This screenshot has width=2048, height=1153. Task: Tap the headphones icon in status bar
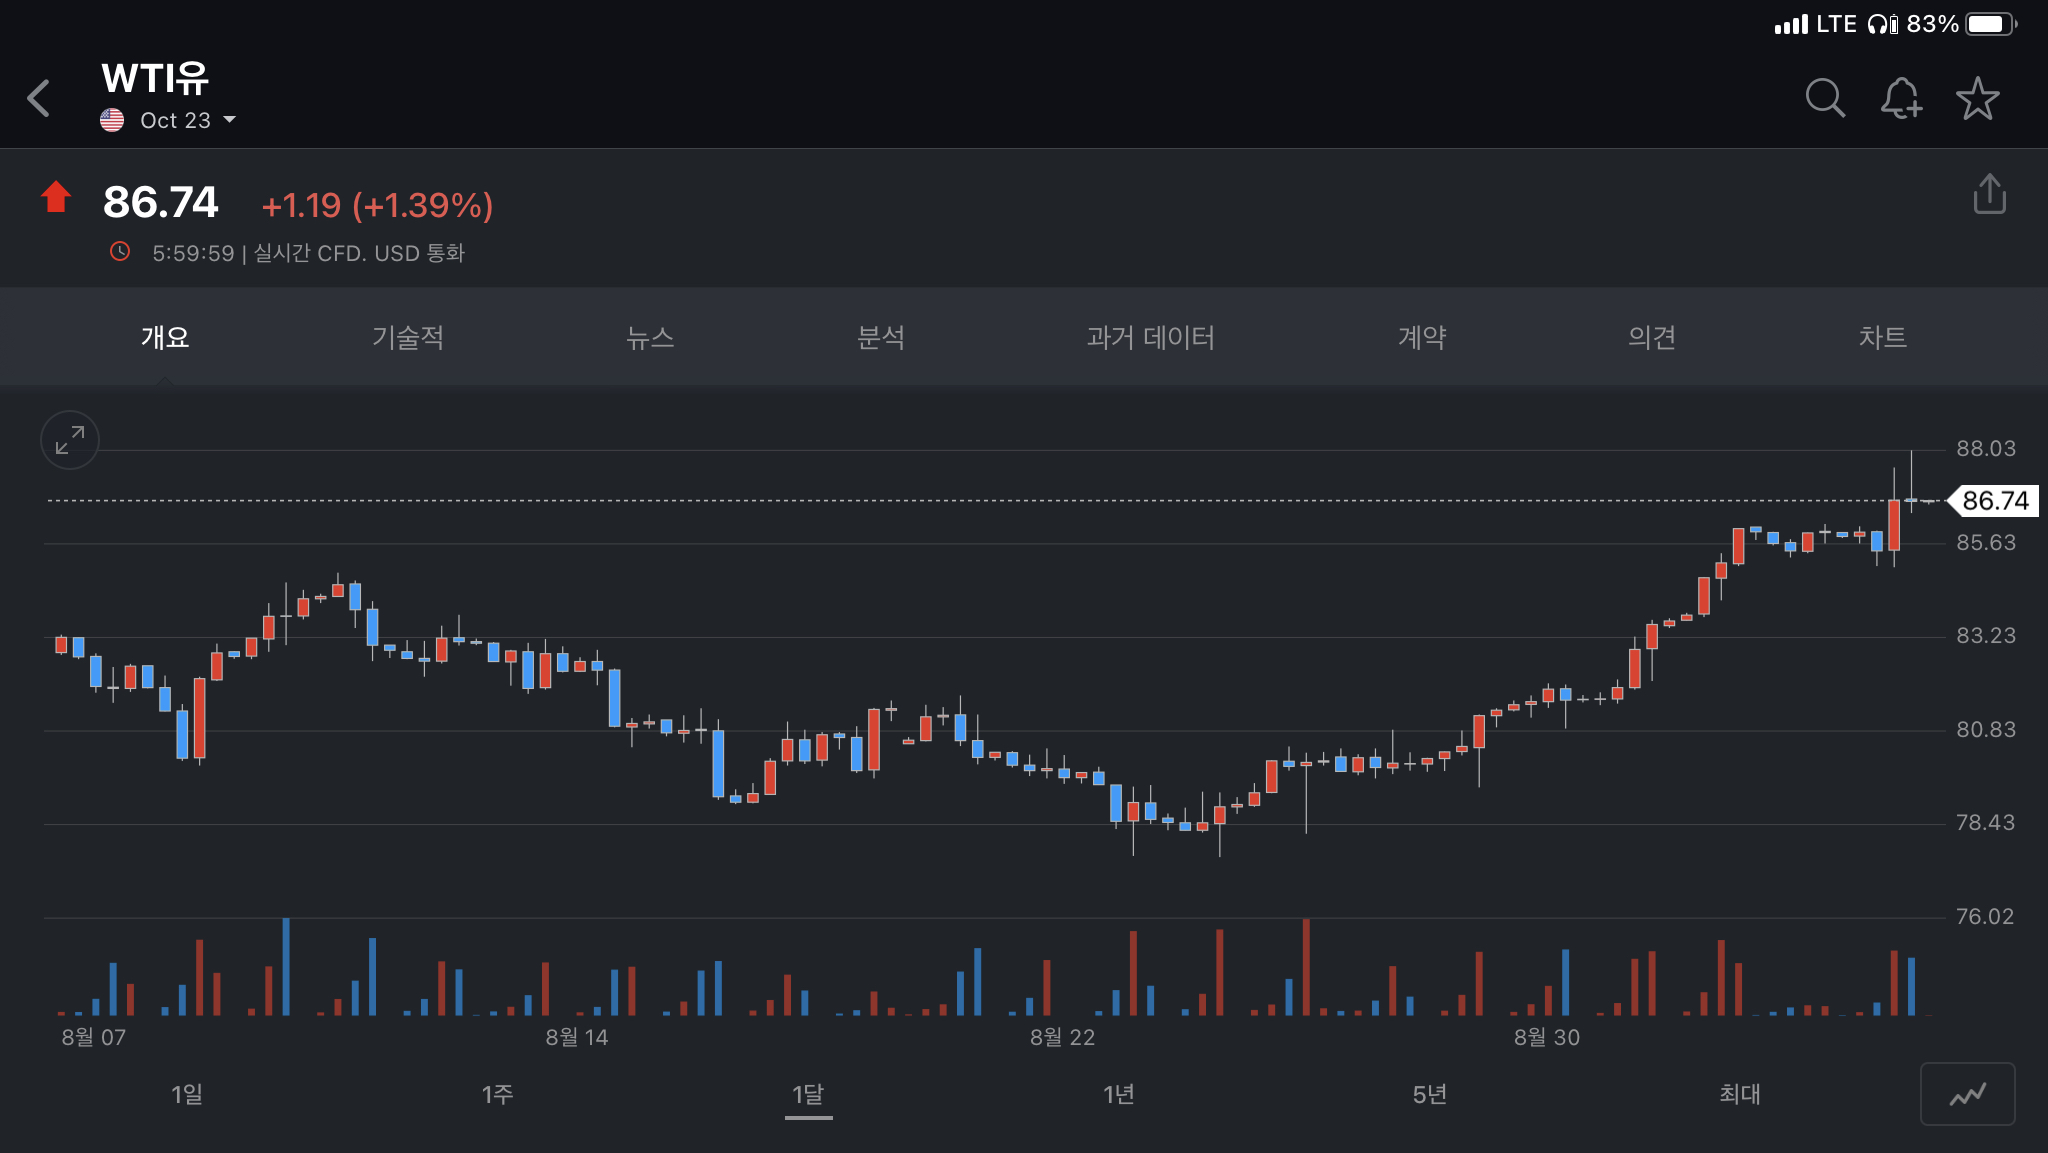1882,24
